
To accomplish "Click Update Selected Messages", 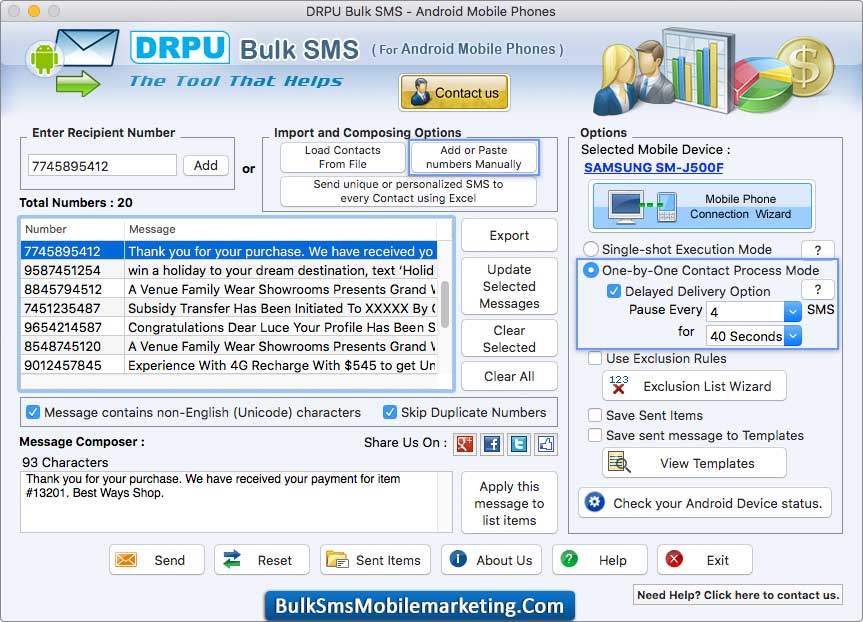I will coord(509,286).
